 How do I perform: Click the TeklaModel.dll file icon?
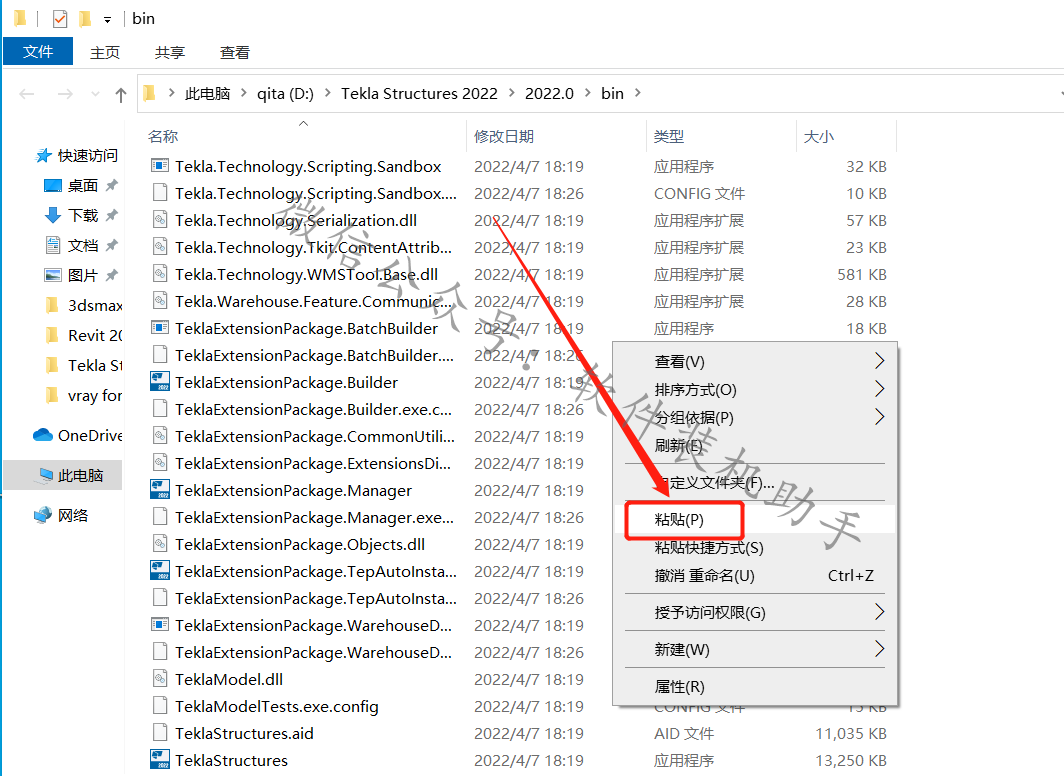[x=159, y=678]
